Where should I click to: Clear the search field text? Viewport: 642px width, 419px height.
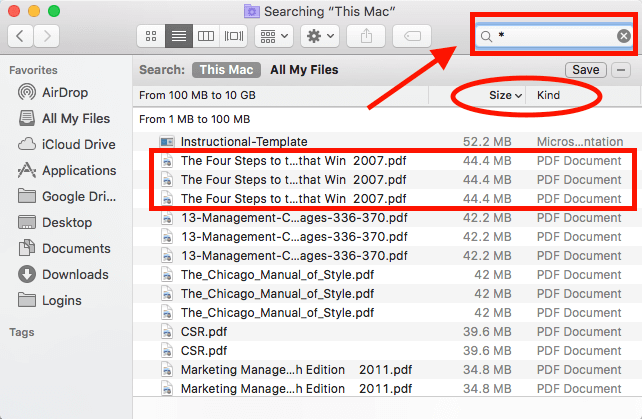point(624,36)
